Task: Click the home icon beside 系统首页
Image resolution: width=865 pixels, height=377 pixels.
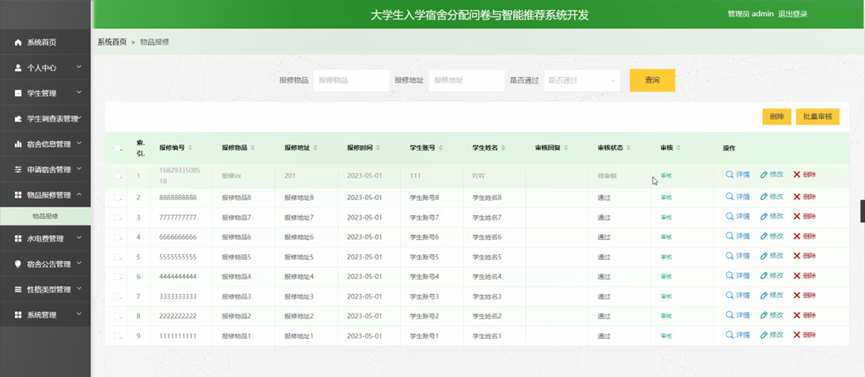Action: (18, 43)
